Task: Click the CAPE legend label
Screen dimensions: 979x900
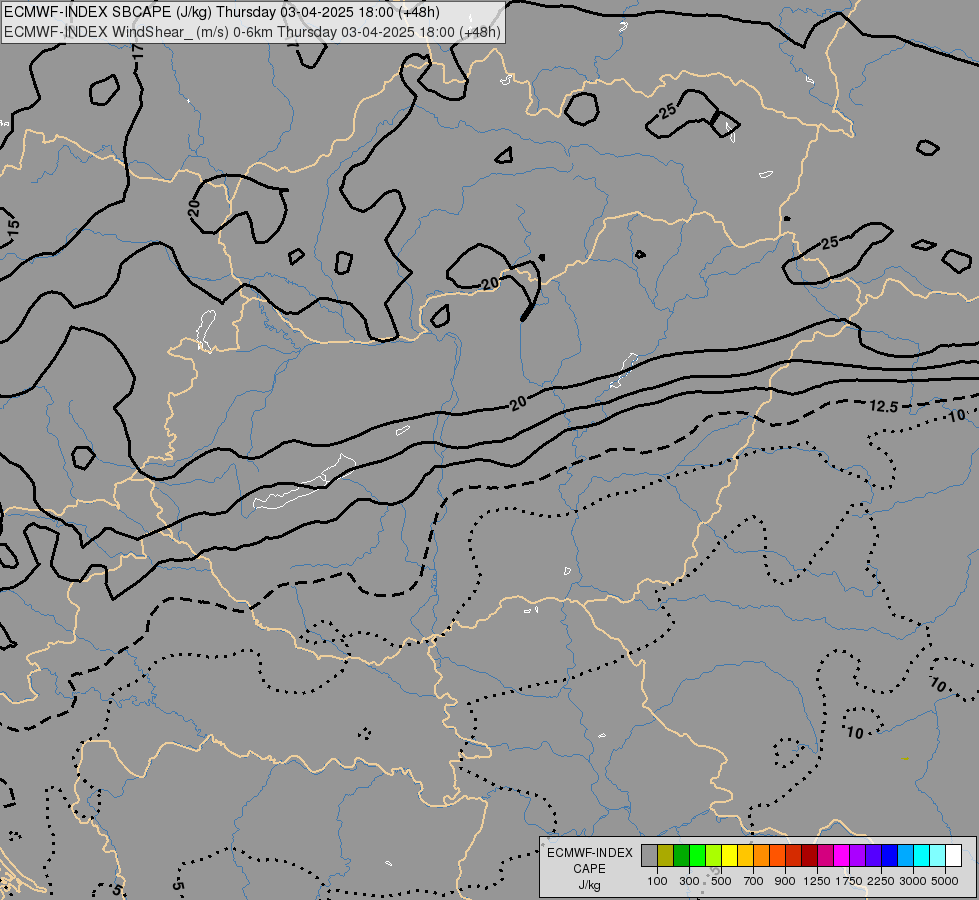Action: (589, 869)
